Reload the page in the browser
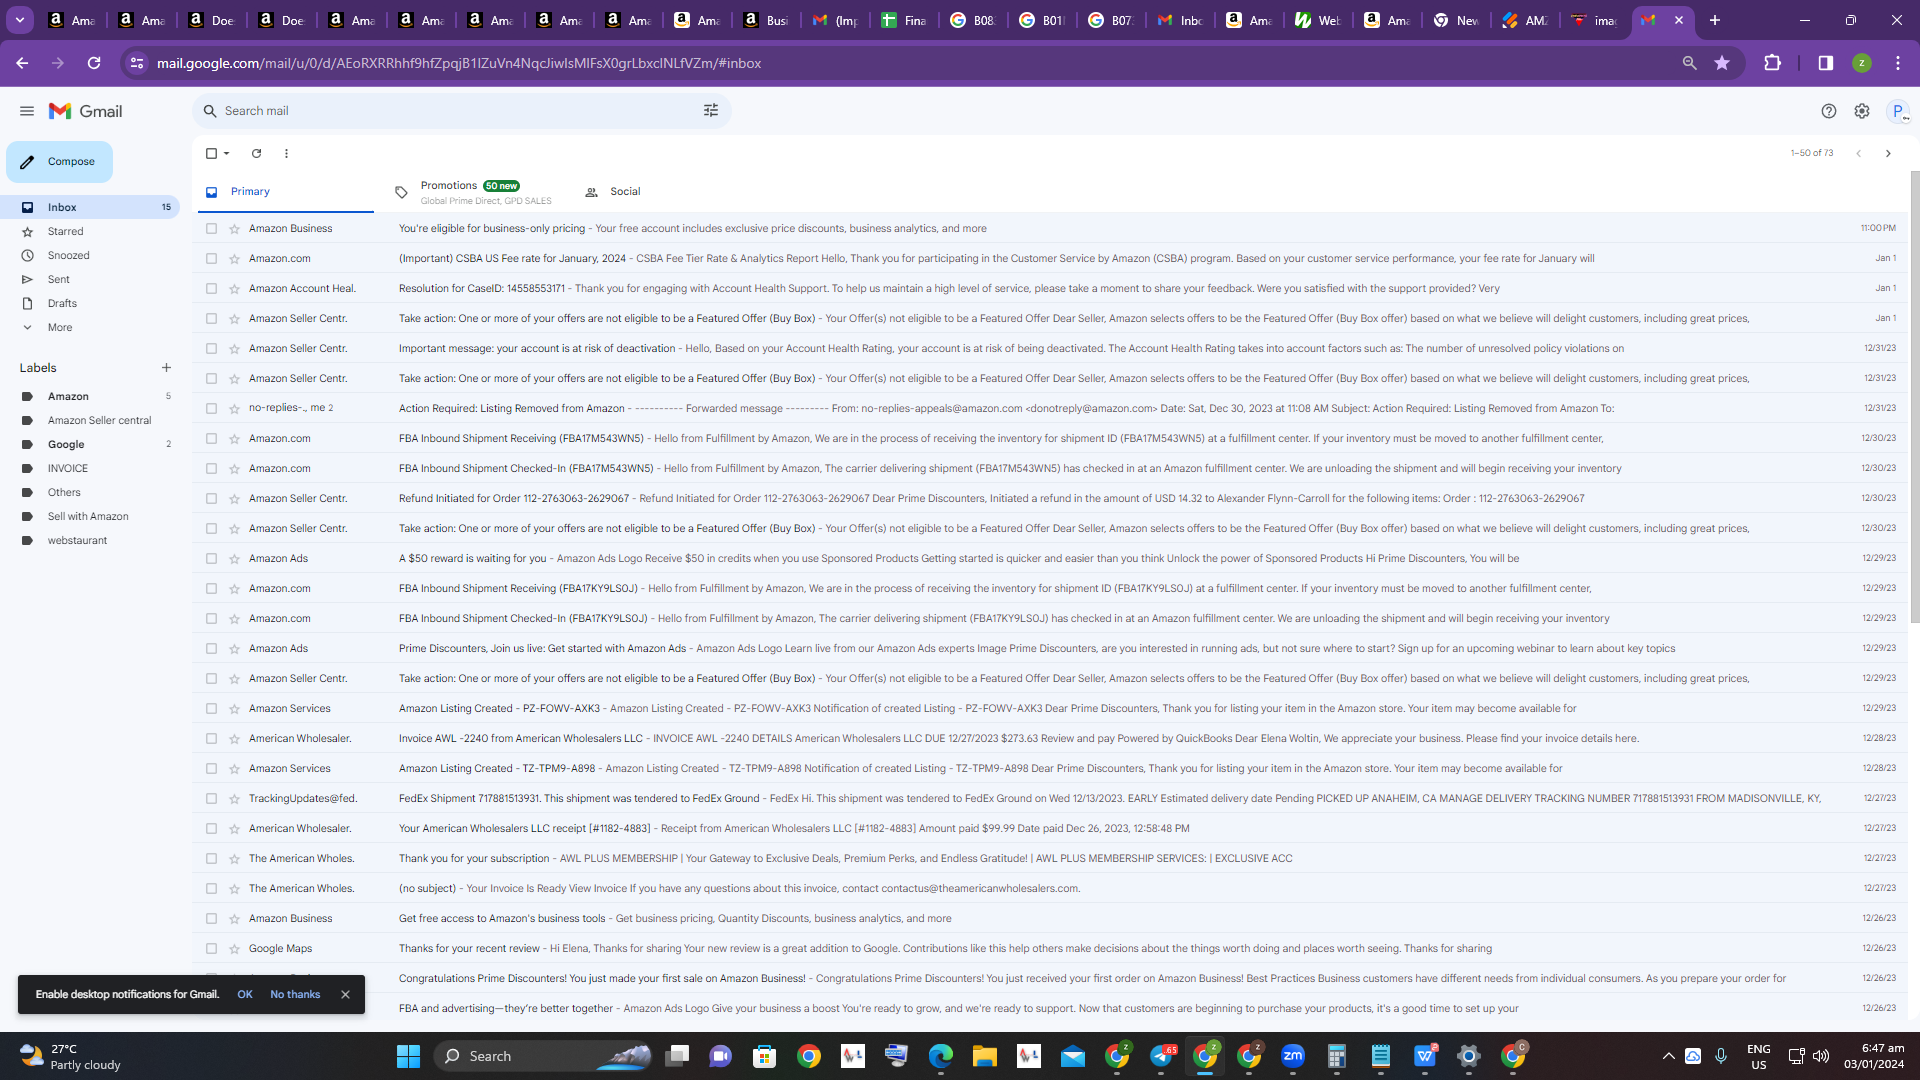 click(x=94, y=63)
